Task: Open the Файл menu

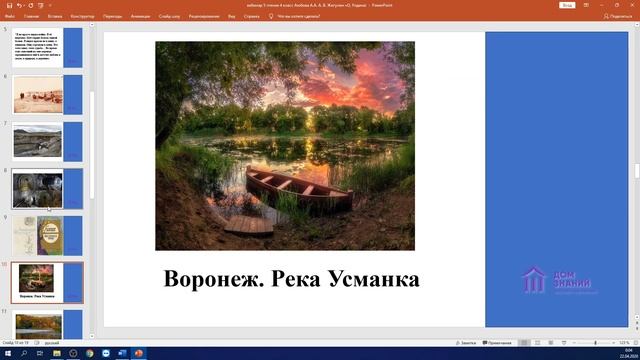Action: click(x=10, y=16)
